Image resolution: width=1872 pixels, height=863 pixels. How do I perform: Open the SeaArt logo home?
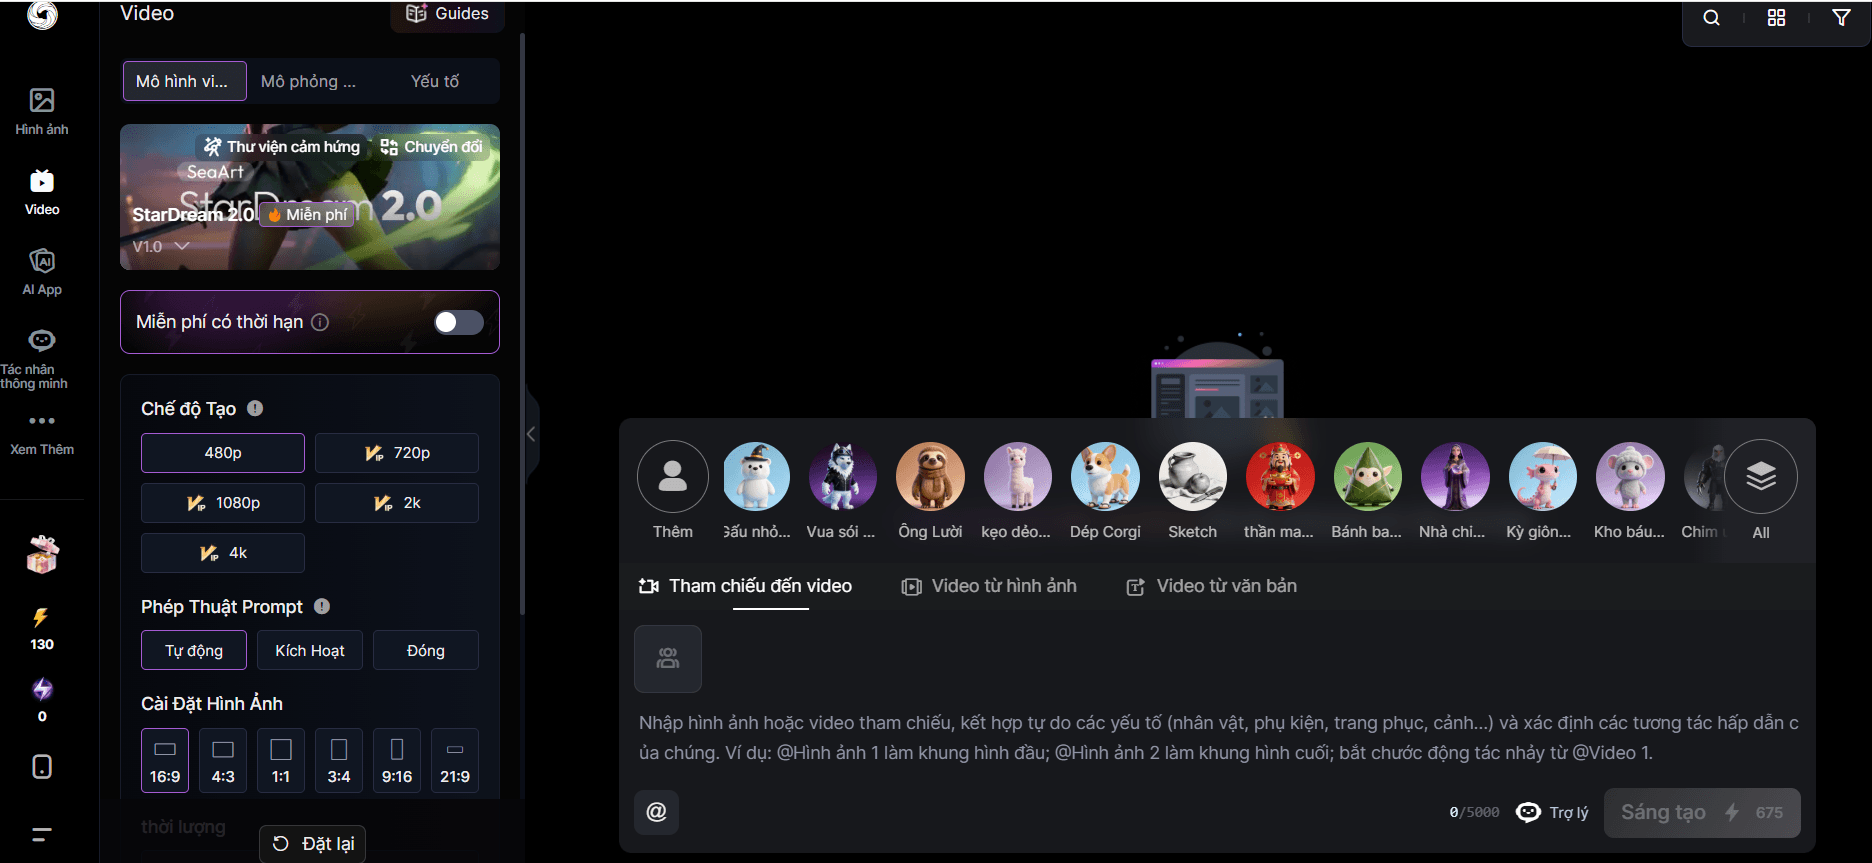(x=42, y=14)
